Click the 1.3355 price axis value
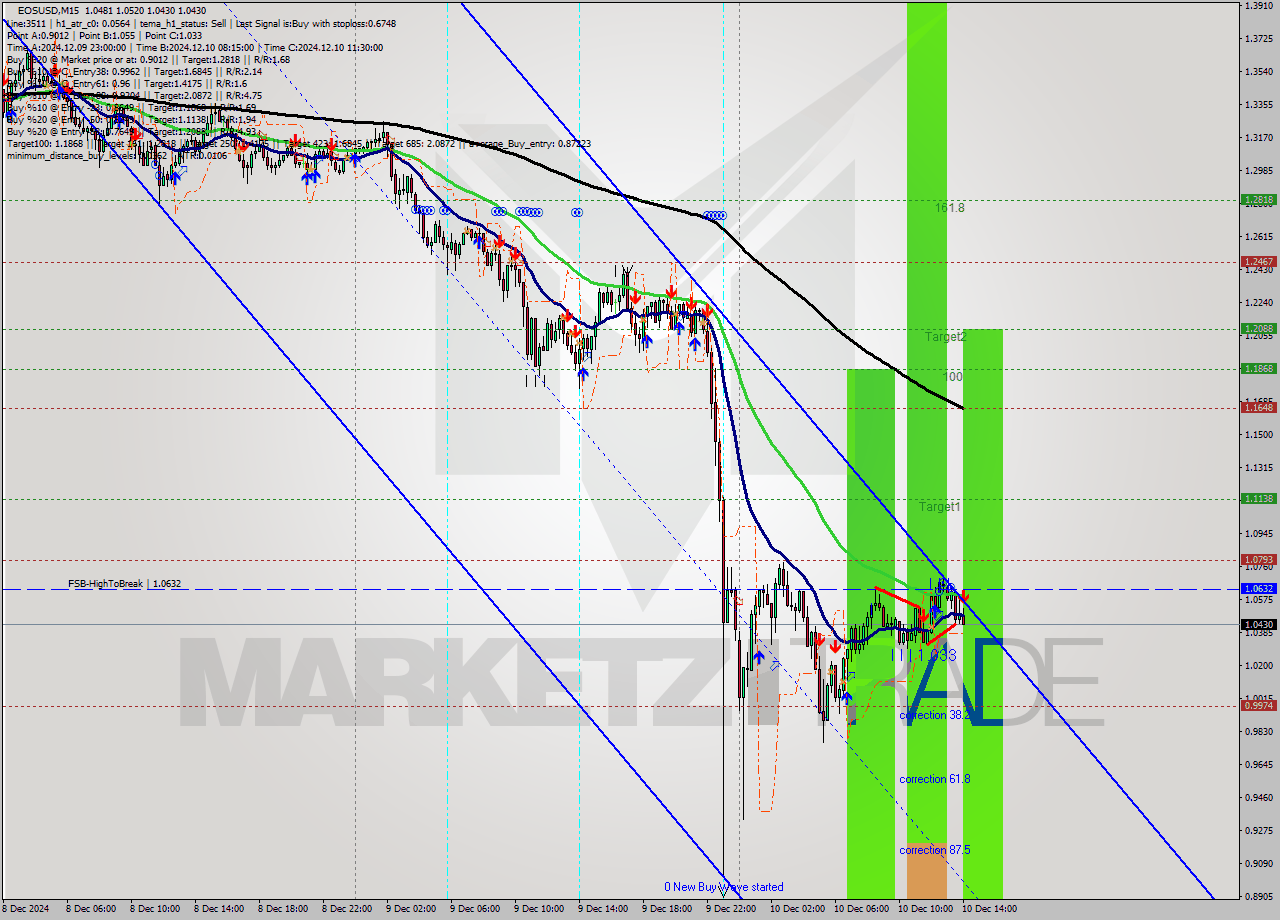This screenshot has width=1280, height=920. click(x=1257, y=104)
